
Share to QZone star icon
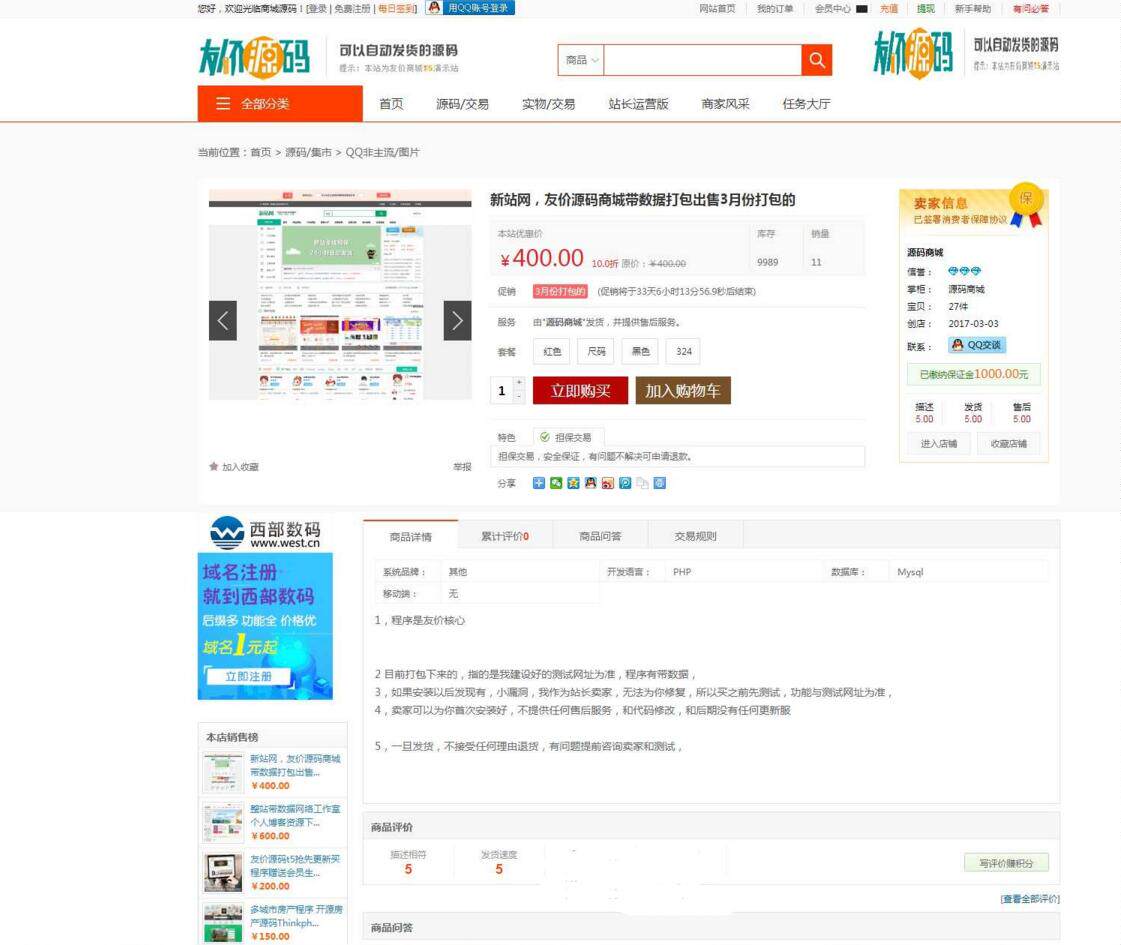(573, 483)
